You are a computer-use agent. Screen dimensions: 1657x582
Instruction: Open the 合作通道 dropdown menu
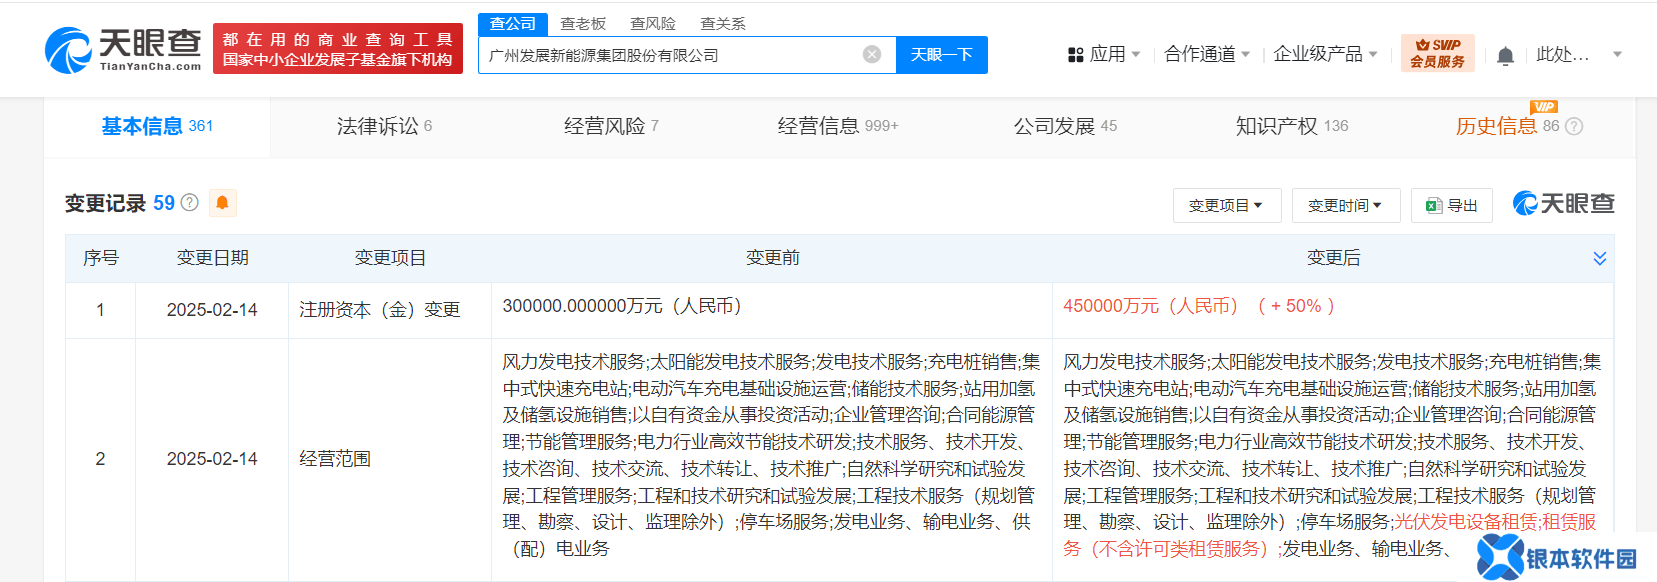1207,54
